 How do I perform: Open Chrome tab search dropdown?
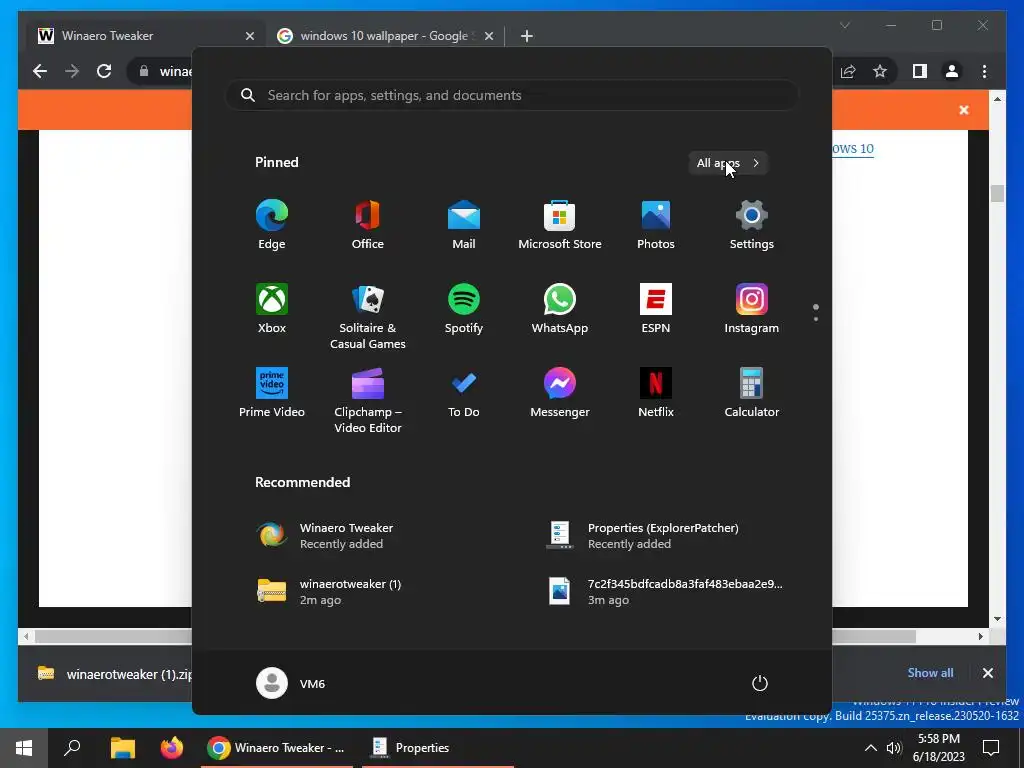[x=845, y=25]
